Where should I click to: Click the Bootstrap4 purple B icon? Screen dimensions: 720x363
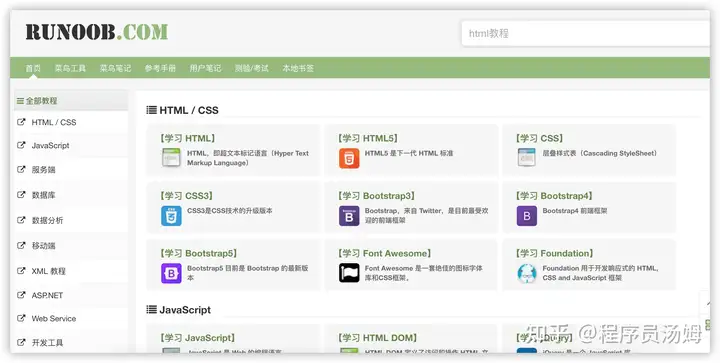click(x=527, y=216)
